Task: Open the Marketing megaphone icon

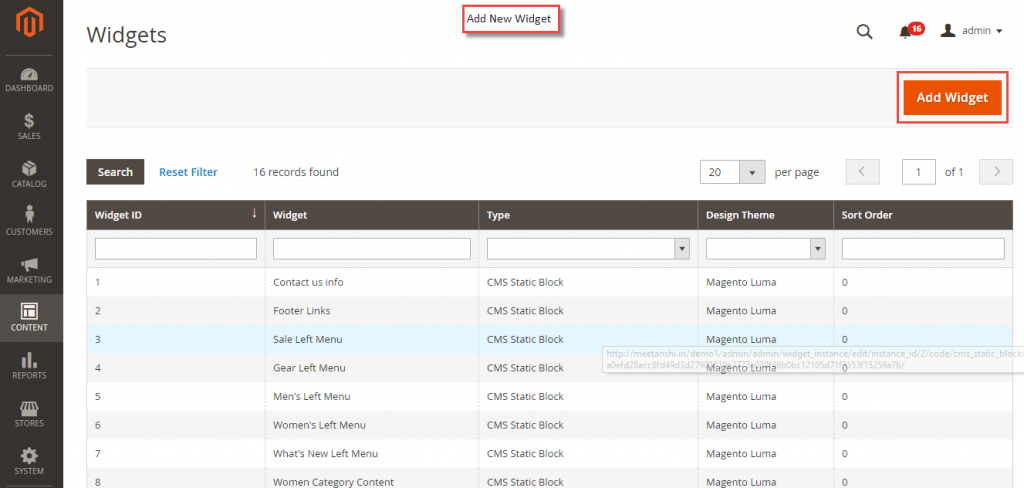Action: 30,270
